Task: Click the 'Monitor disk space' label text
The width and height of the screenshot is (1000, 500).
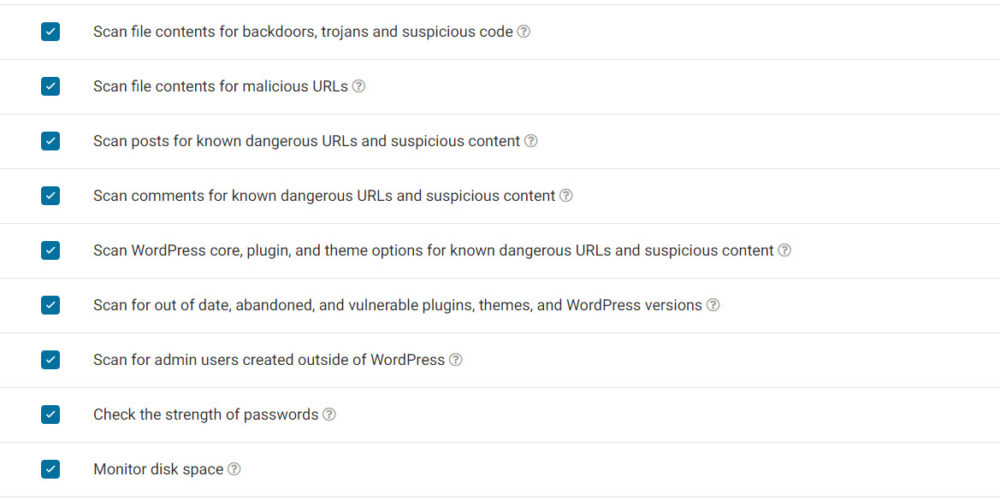Action: tap(158, 469)
